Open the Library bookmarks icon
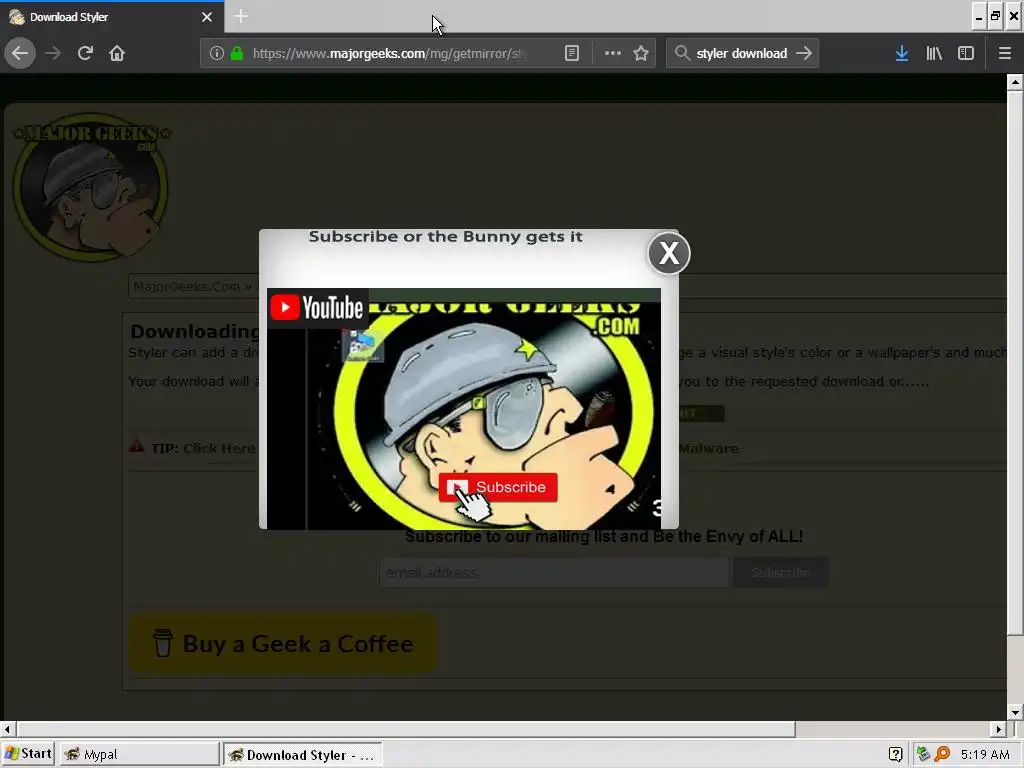Viewport: 1024px width, 768px height. [x=934, y=53]
